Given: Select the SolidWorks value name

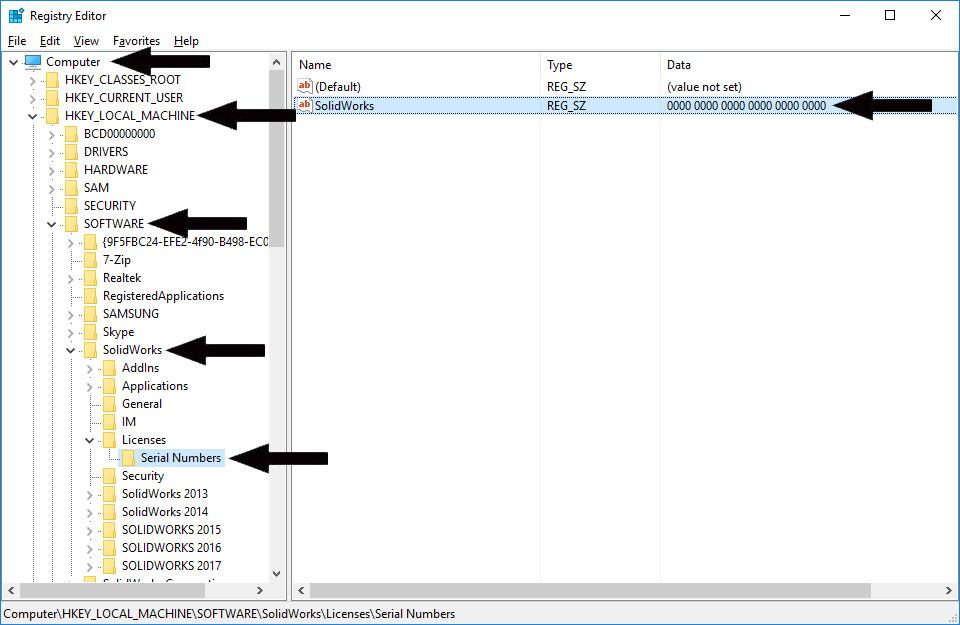Looking at the screenshot, I should click(344, 106).
